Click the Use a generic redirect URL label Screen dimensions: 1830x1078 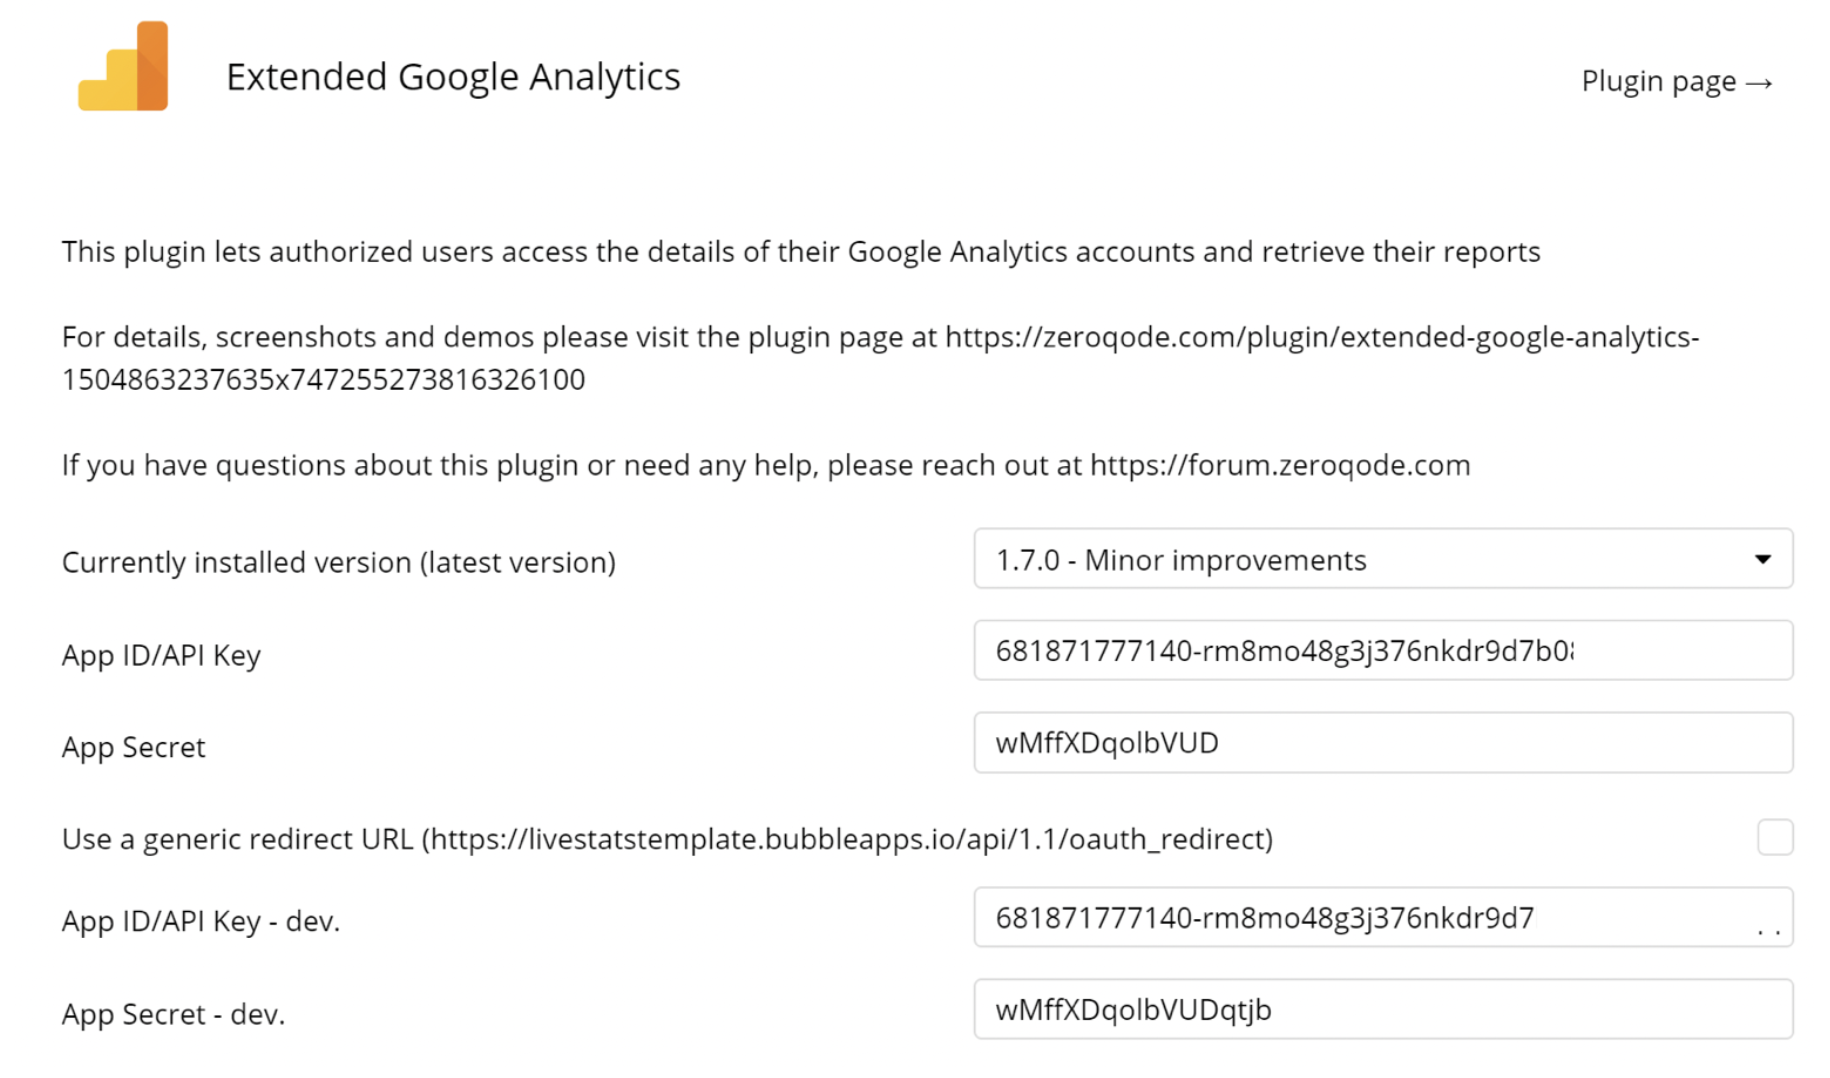667,839
